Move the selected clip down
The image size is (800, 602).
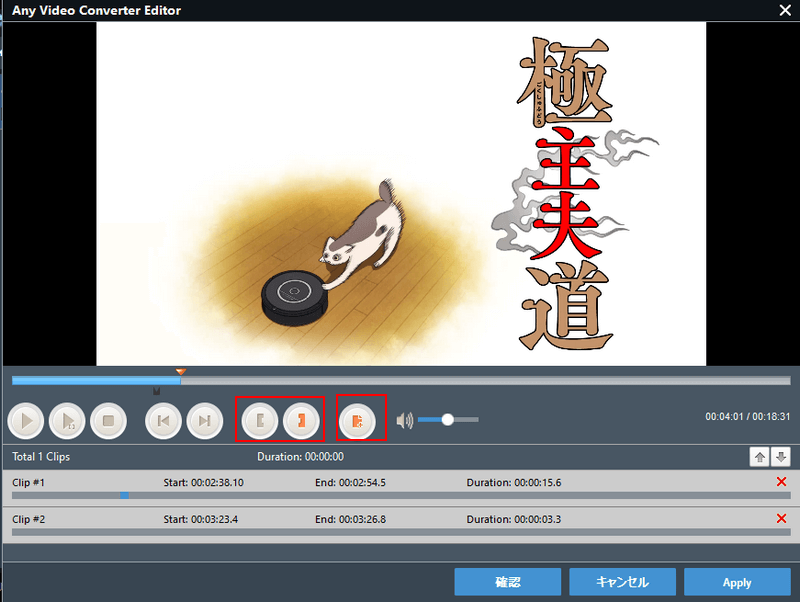pyautogui.click(x=781, y=457)
